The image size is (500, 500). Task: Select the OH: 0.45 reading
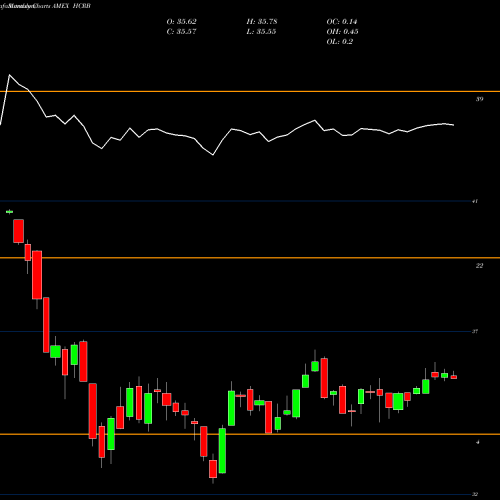point(343,32)
